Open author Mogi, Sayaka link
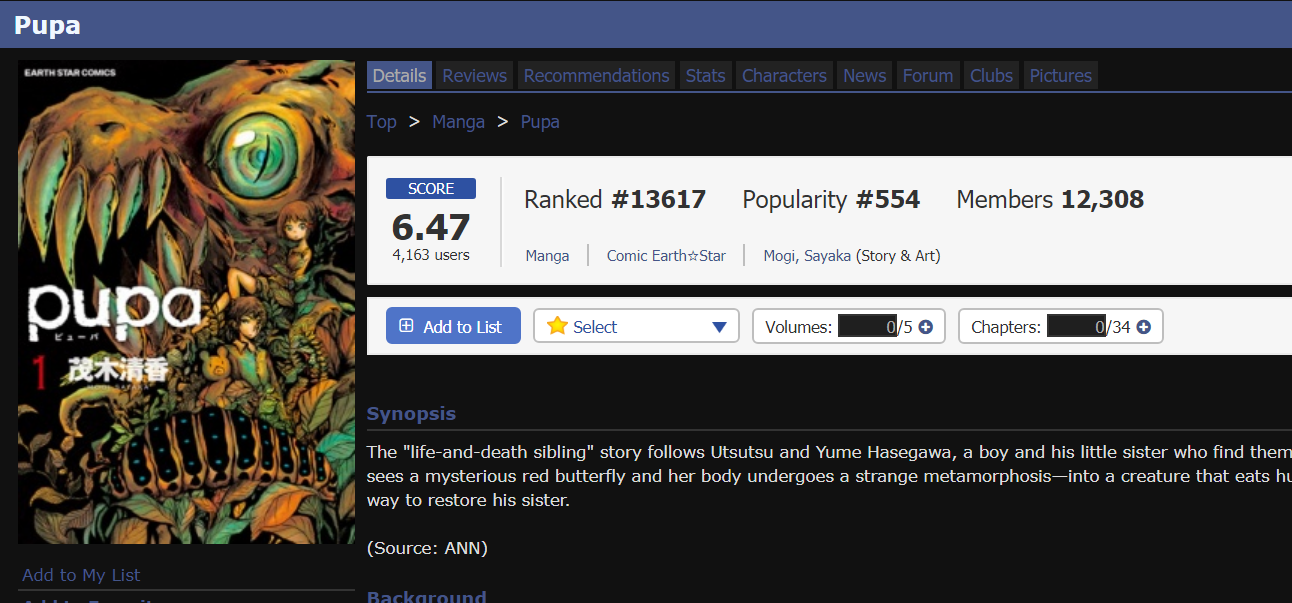 pyautogui.click(x=807, y=256)
